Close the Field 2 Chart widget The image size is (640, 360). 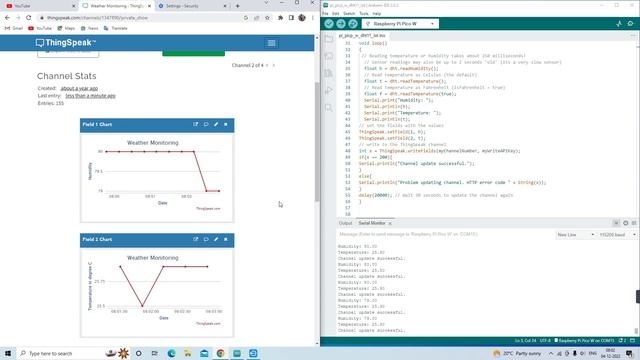coord(226,240)
